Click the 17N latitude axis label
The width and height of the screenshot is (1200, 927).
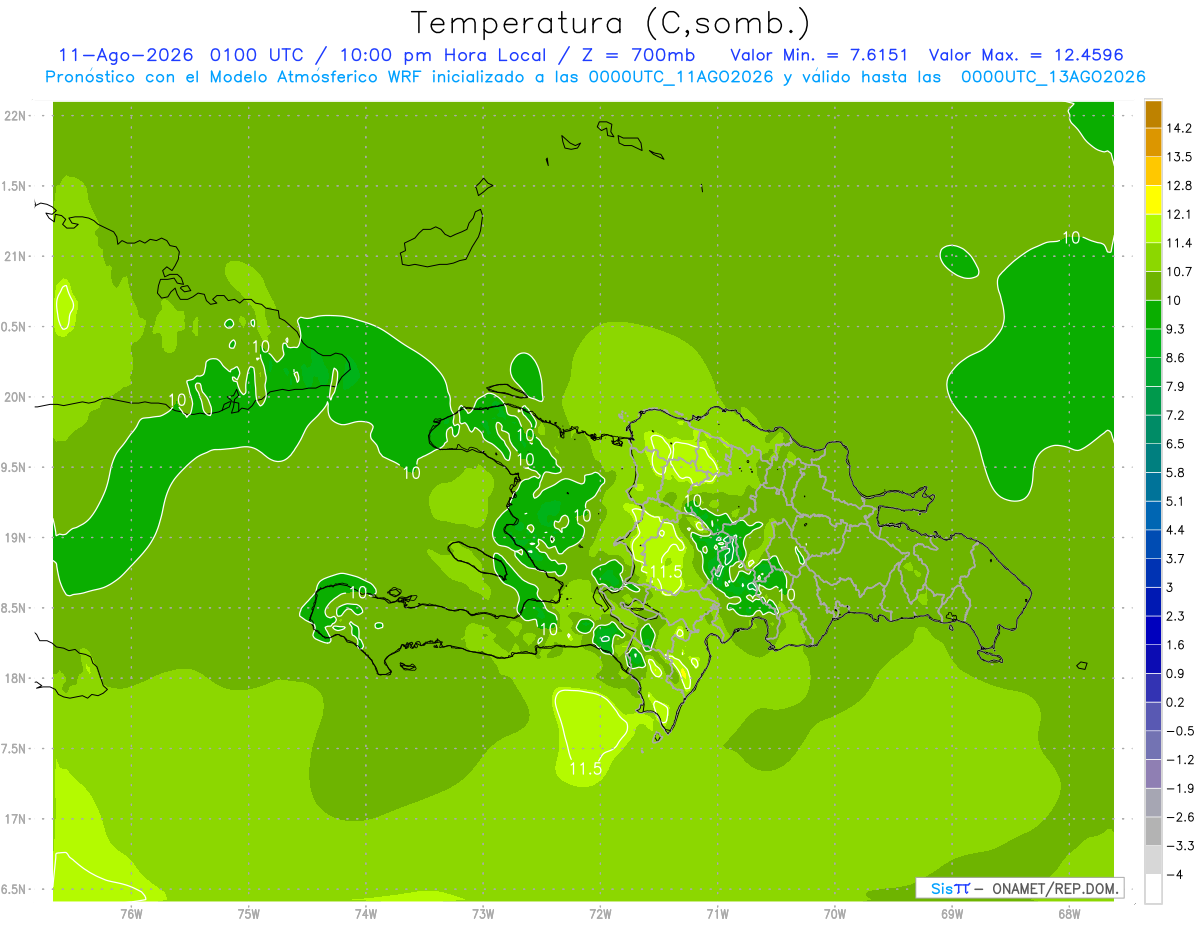(x=15, y=819)
